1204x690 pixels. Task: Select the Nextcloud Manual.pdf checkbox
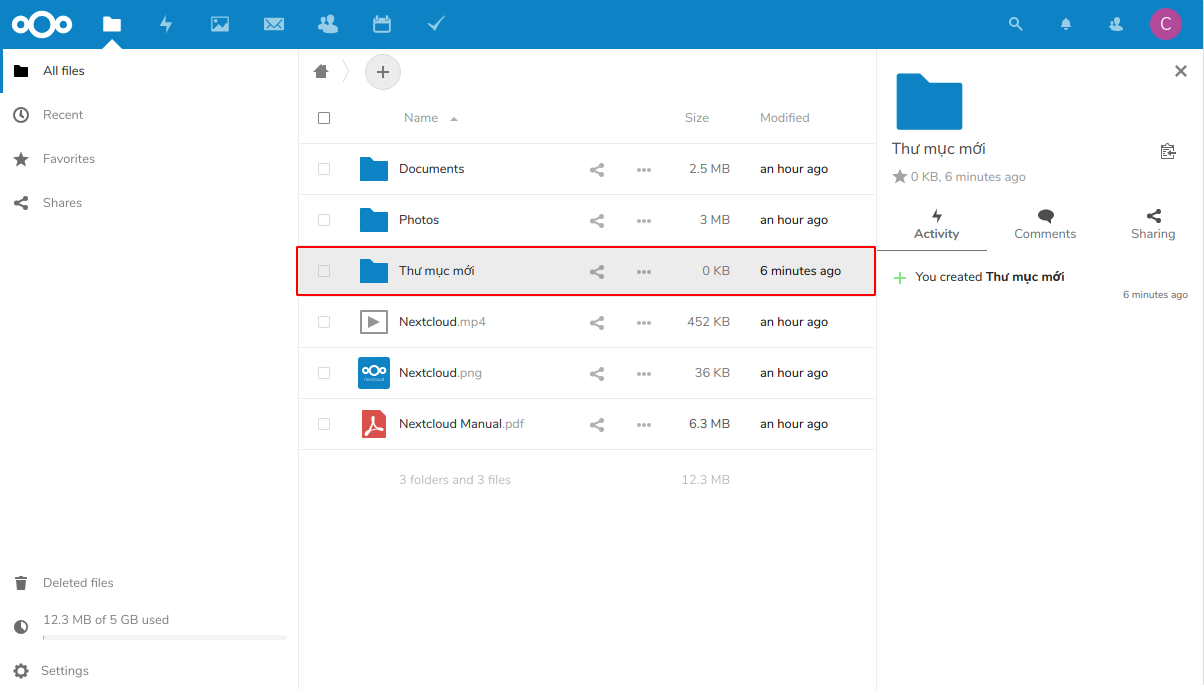324,424
